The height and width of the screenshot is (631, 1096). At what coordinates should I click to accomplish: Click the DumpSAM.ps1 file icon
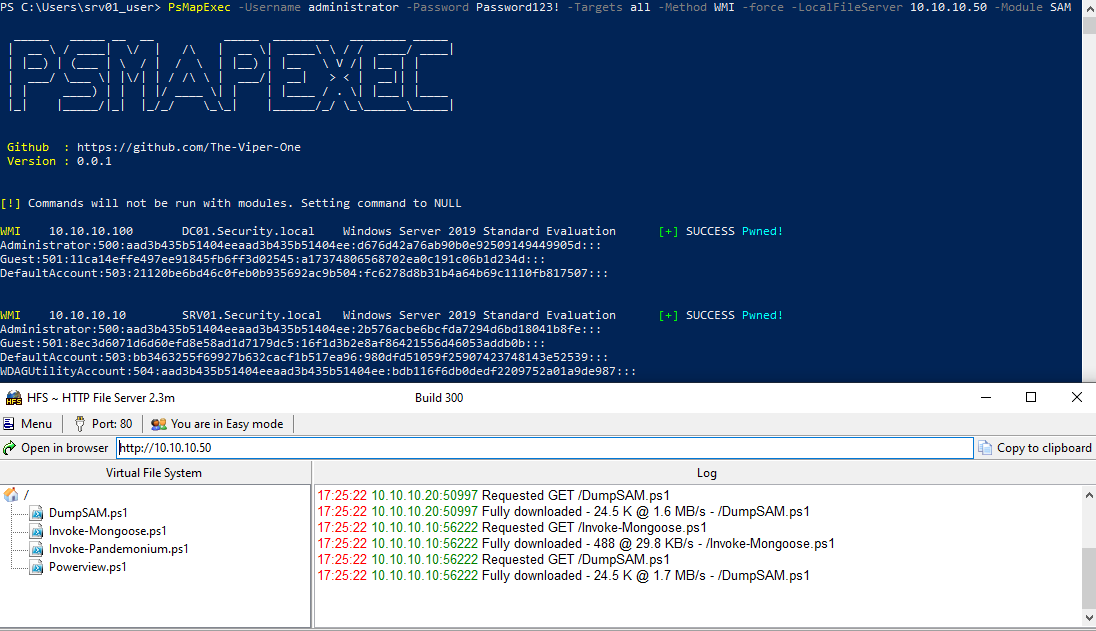coord(37,513)
